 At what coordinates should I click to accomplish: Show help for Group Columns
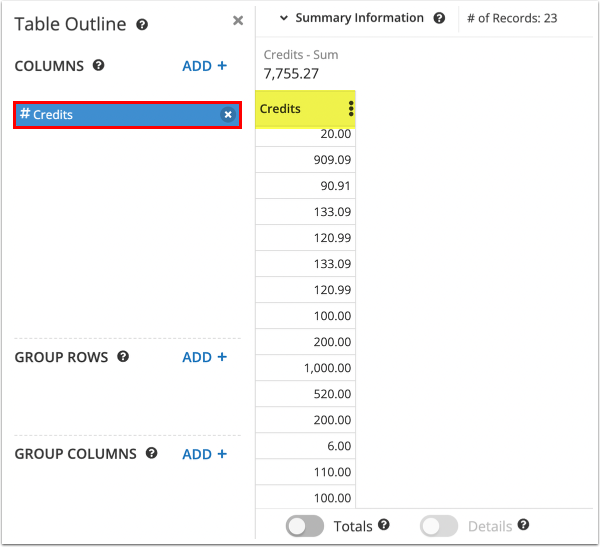pyautogui.click(x=151, y=453)
